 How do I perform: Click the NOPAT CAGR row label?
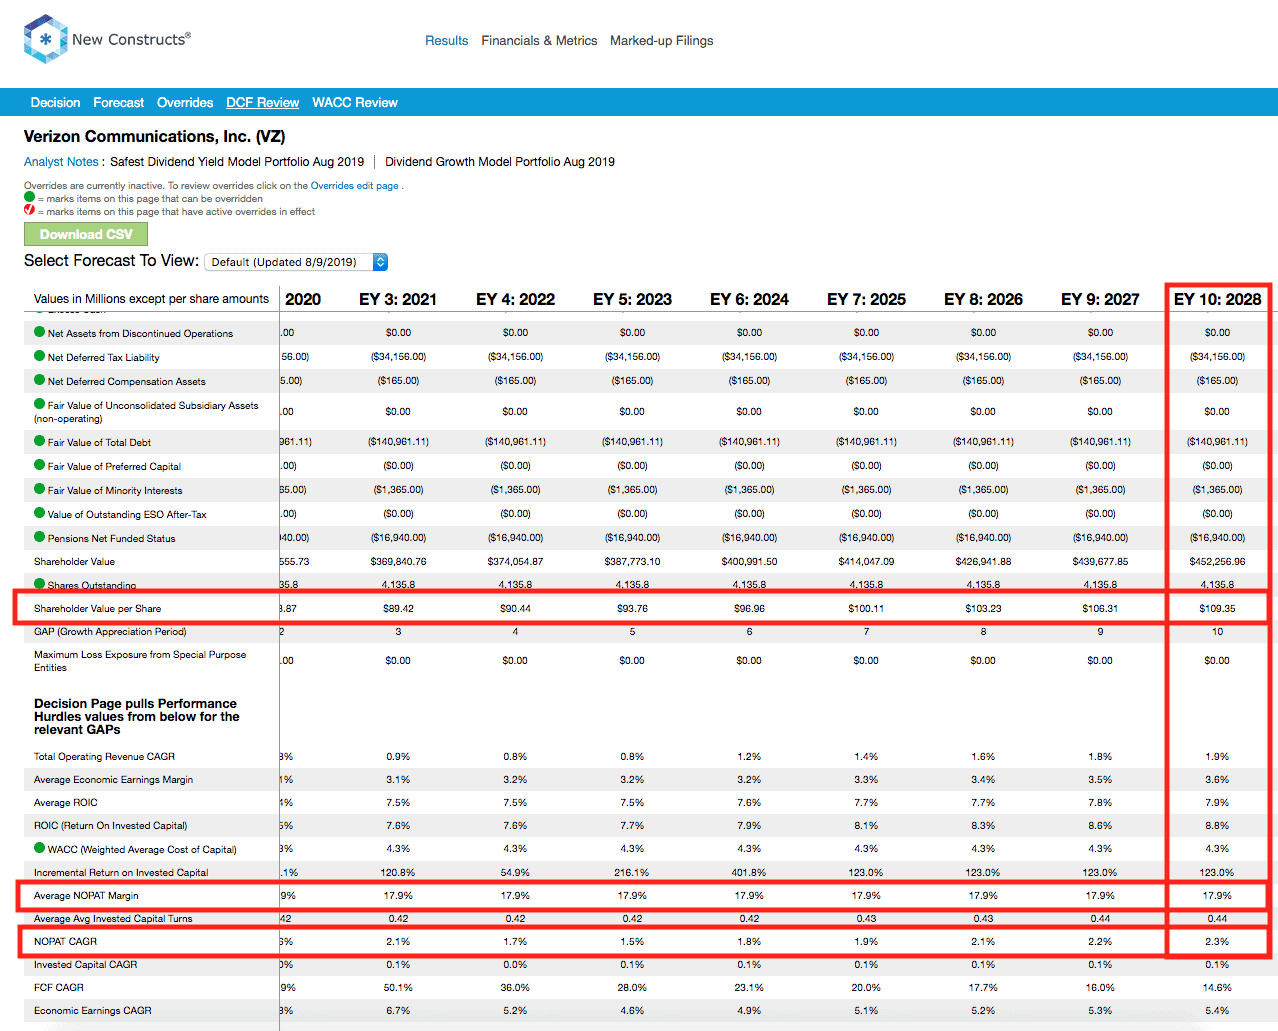(x=65, y=942)
